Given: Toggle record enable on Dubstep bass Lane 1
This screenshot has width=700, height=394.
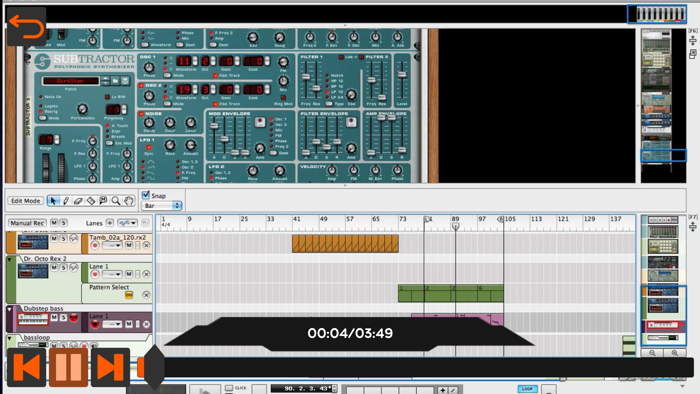Looking at the screenshot, I should (x=95, y=324).
